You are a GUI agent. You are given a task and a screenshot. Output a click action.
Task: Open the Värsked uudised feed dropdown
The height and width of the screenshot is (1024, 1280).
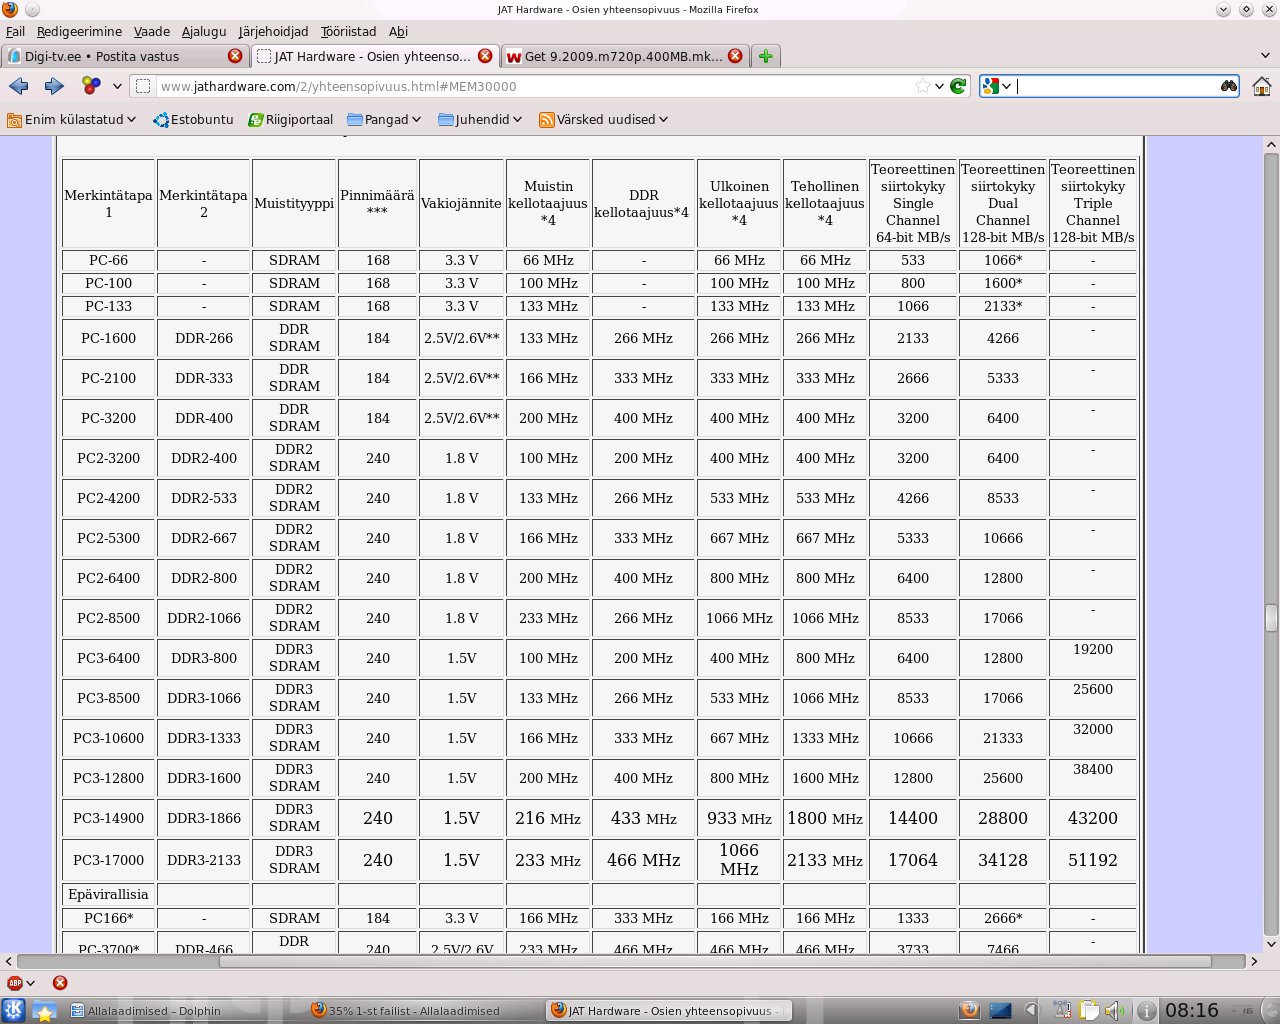[x=603, y=119]
